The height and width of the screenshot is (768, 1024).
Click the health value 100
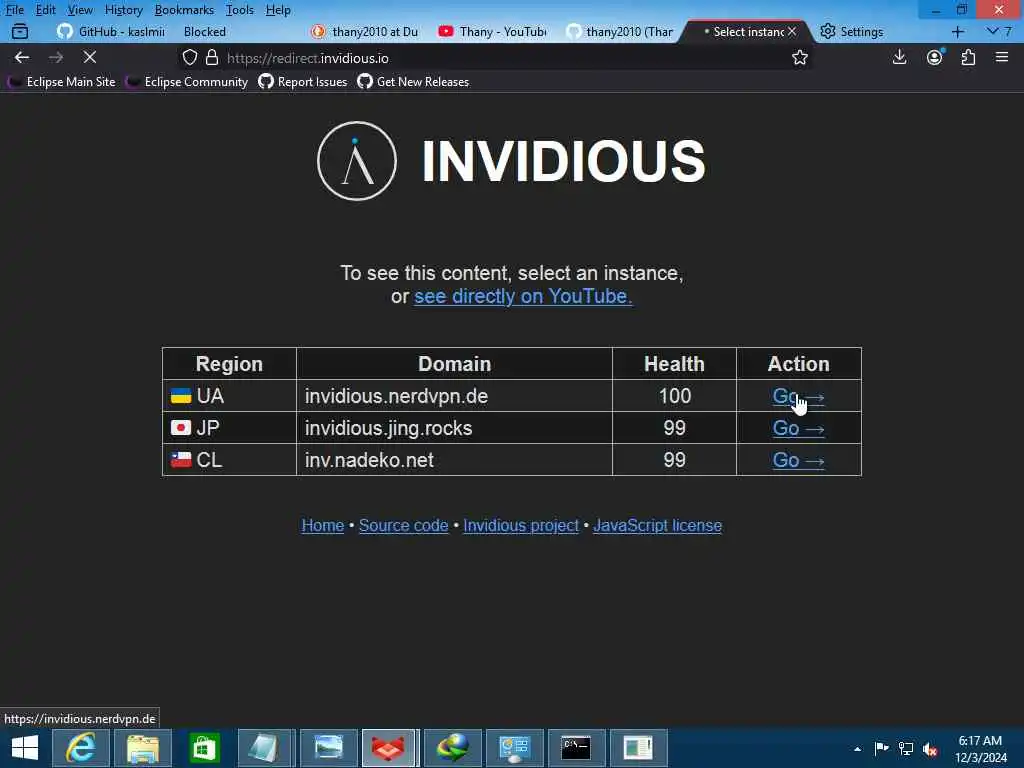click(x=675, y=396)
